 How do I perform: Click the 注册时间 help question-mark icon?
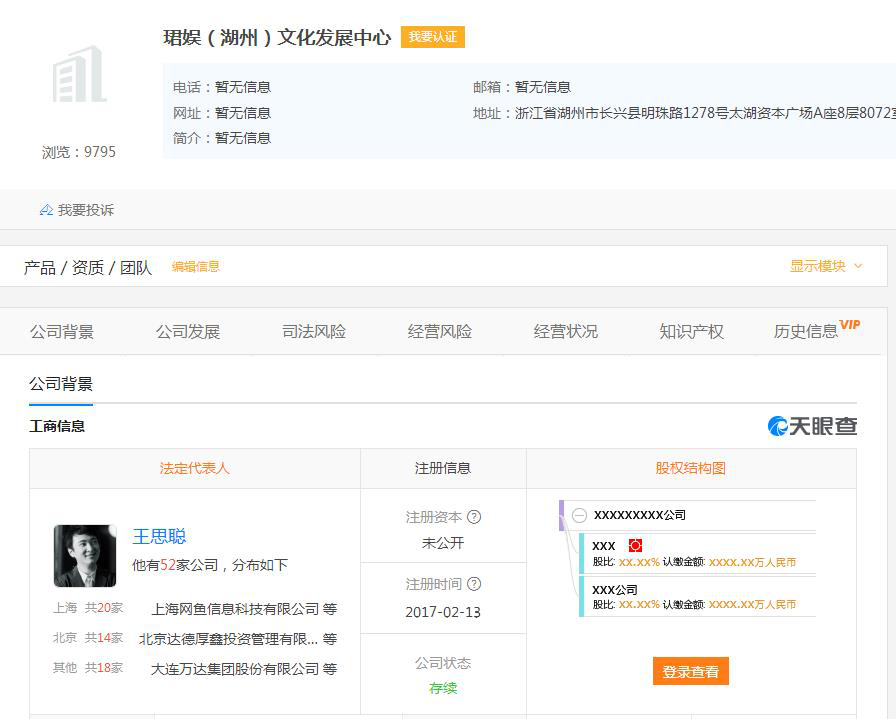click(x=474, y=584)
